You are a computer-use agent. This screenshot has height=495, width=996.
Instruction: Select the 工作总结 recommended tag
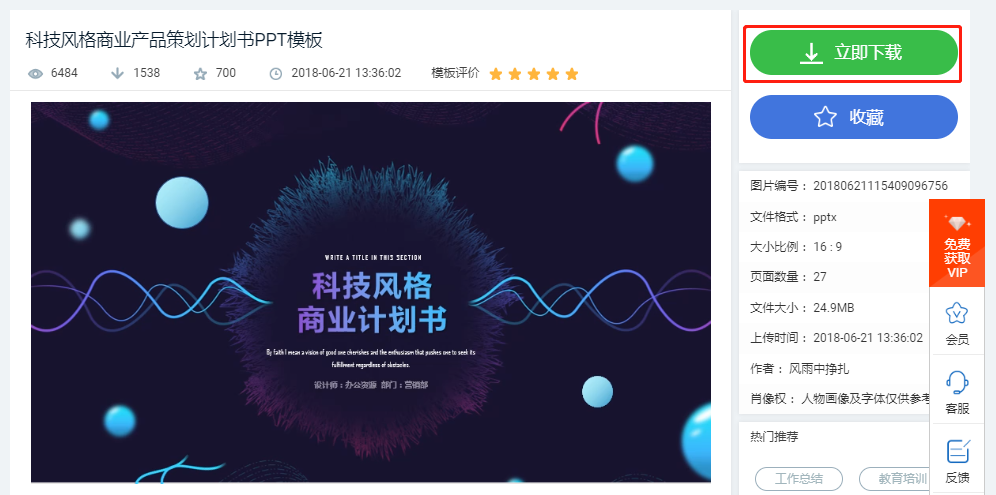(x=798, y=478)
